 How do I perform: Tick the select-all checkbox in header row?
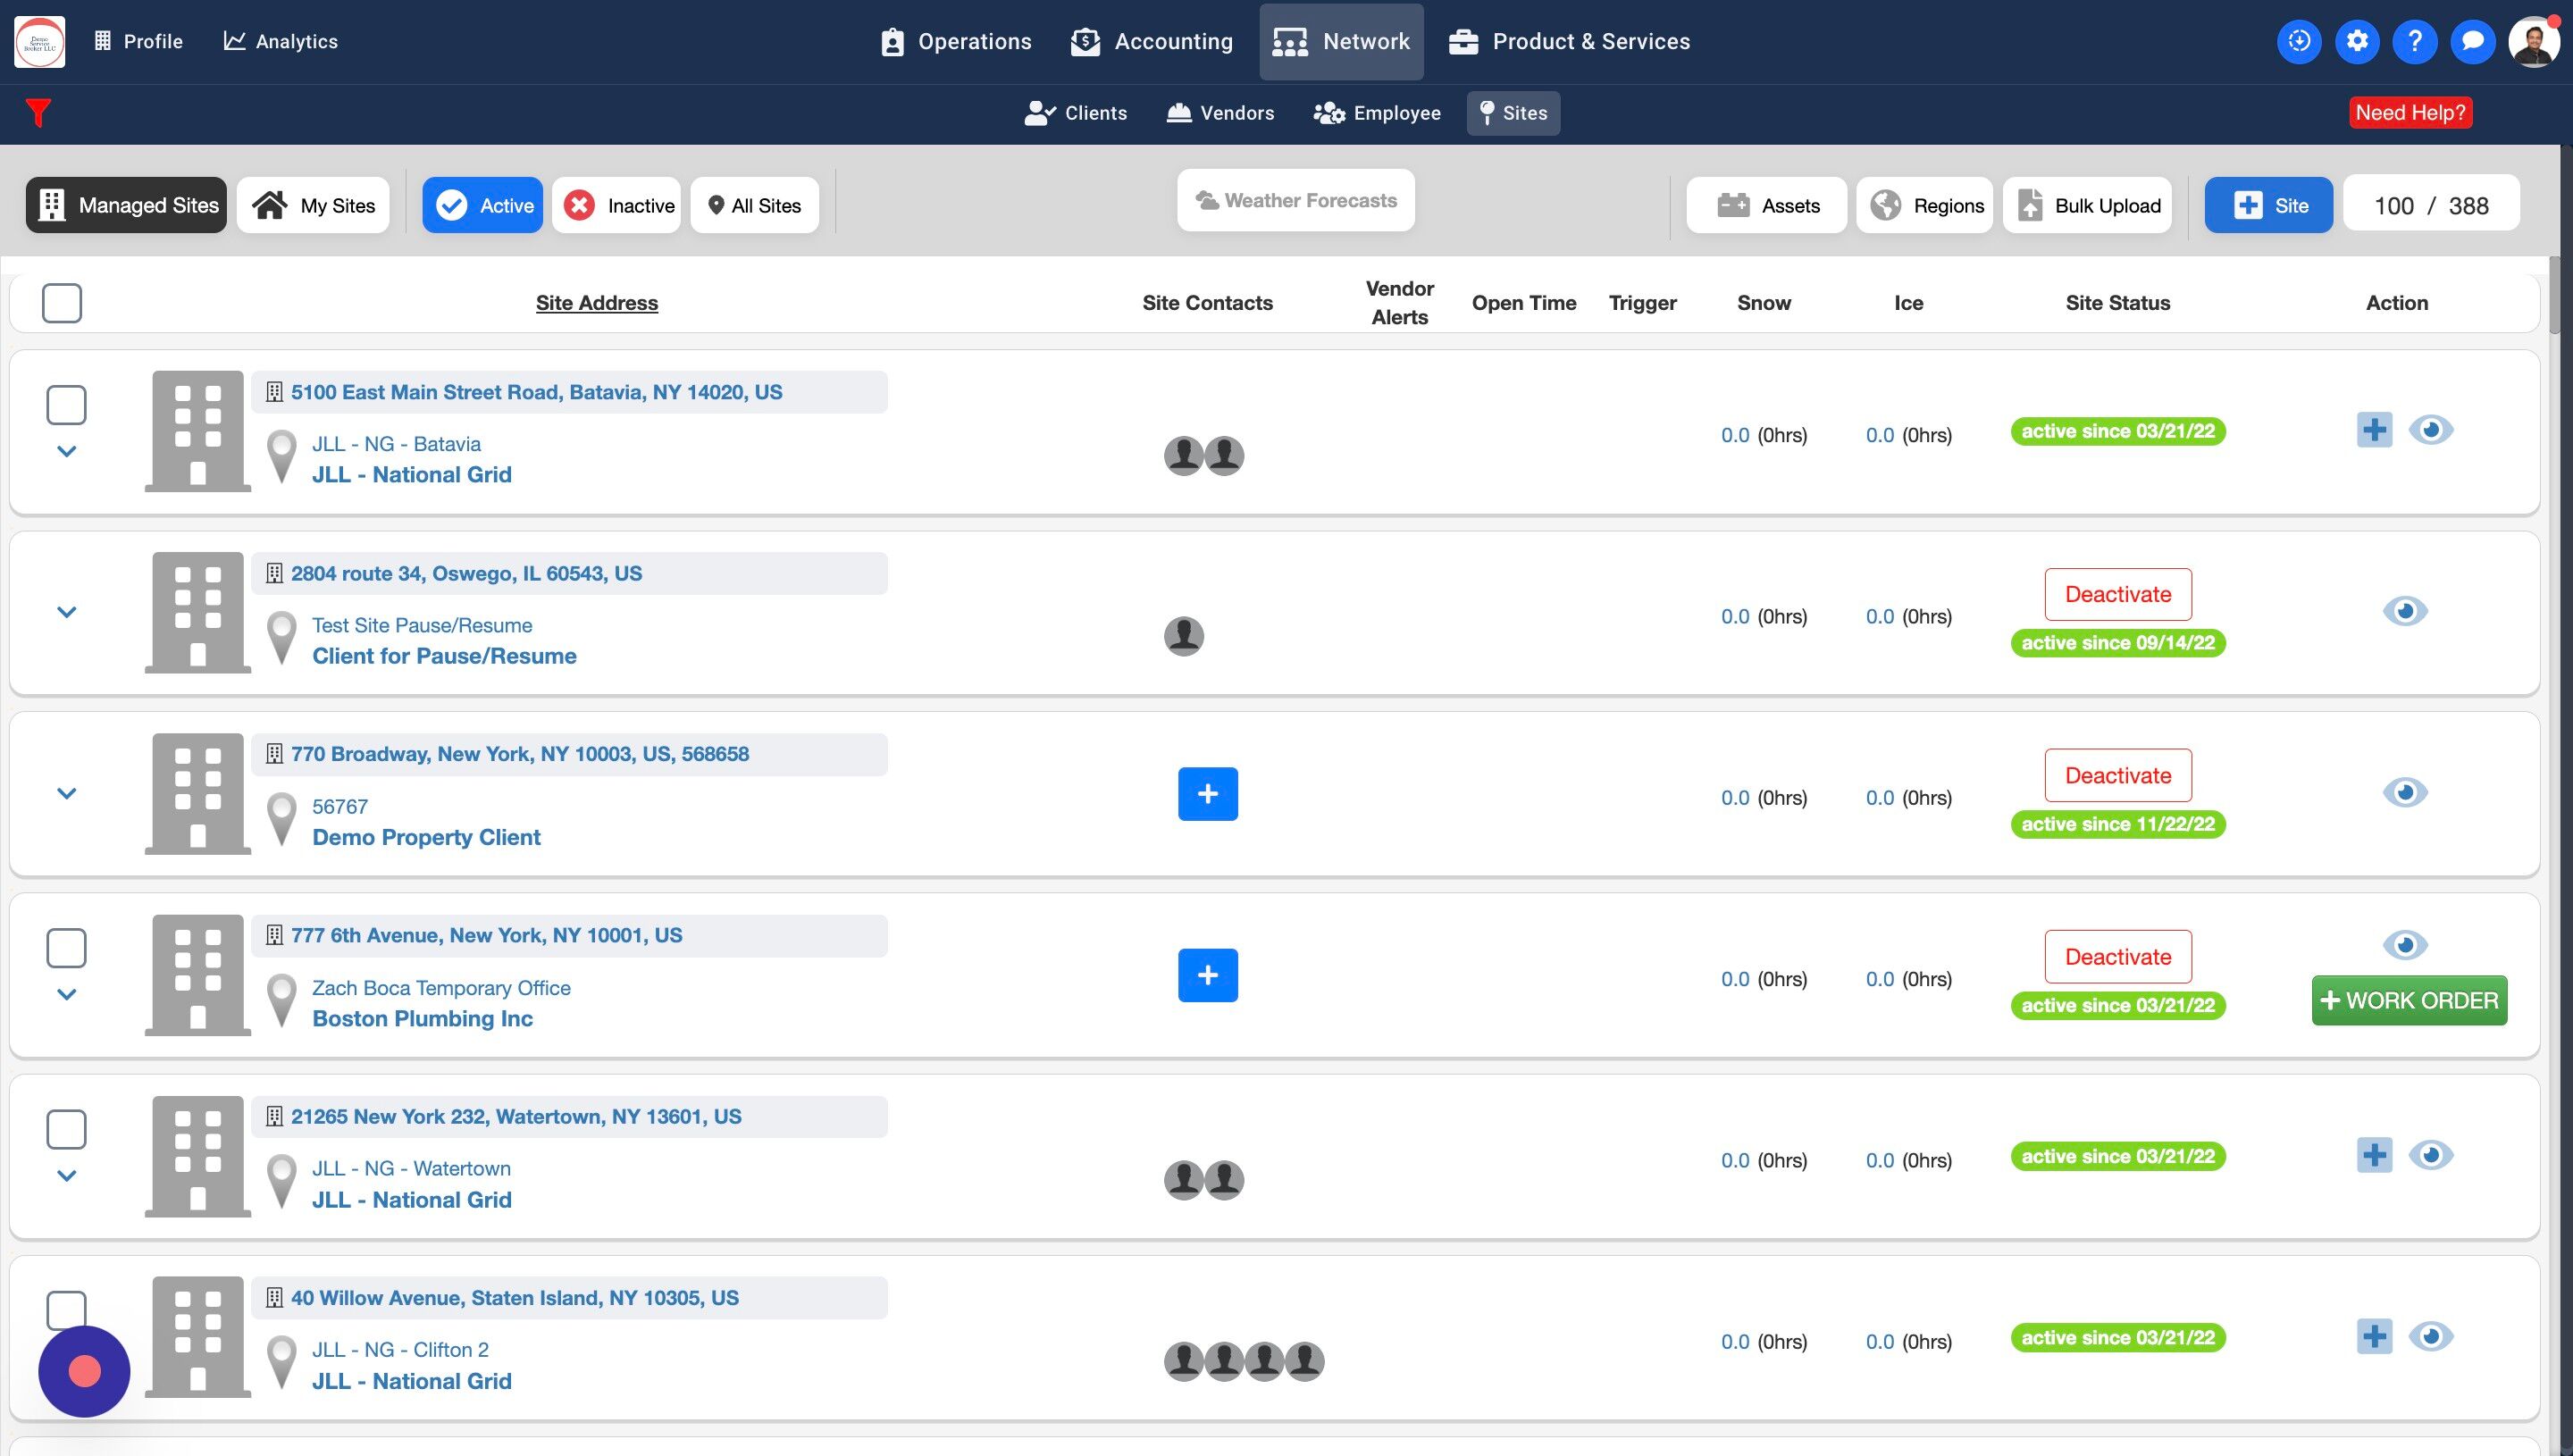62,303
